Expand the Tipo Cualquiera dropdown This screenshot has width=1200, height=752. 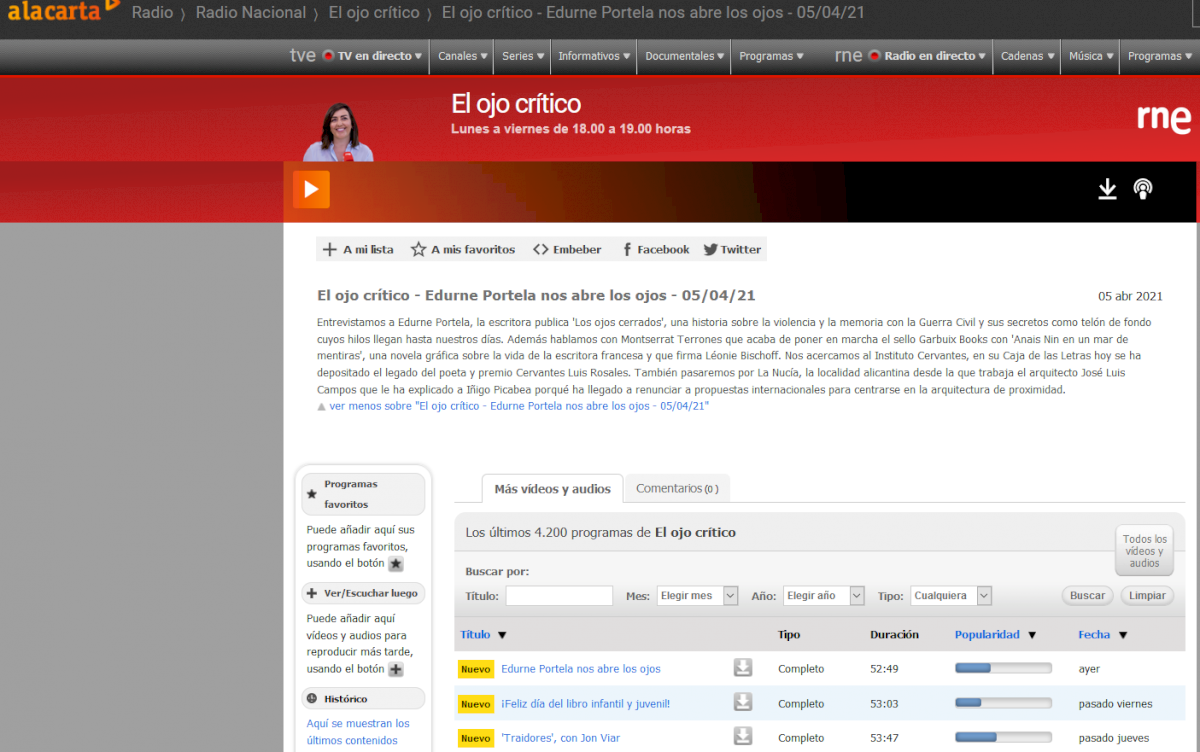click(x=950, y=595)
